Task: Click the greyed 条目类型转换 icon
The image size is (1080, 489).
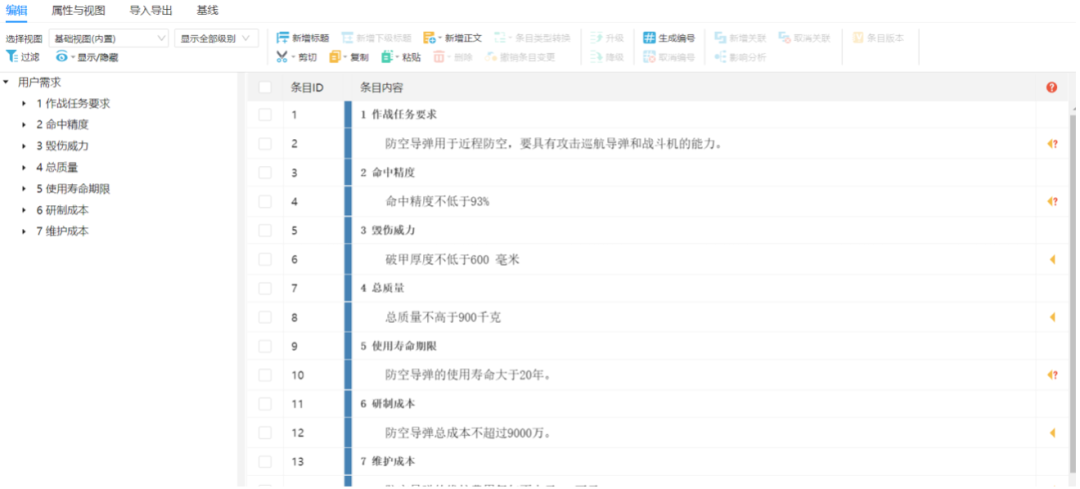Action: 500,38
